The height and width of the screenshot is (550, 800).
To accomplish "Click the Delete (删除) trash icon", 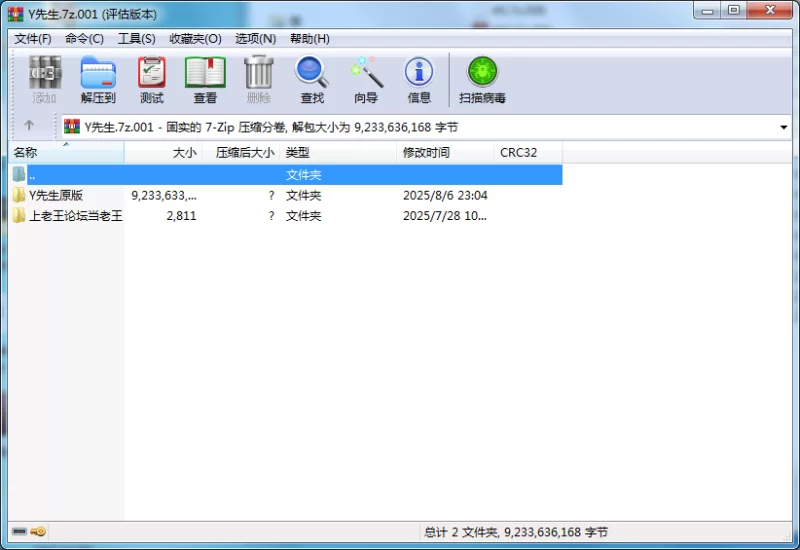I will [x=259, y=79].
